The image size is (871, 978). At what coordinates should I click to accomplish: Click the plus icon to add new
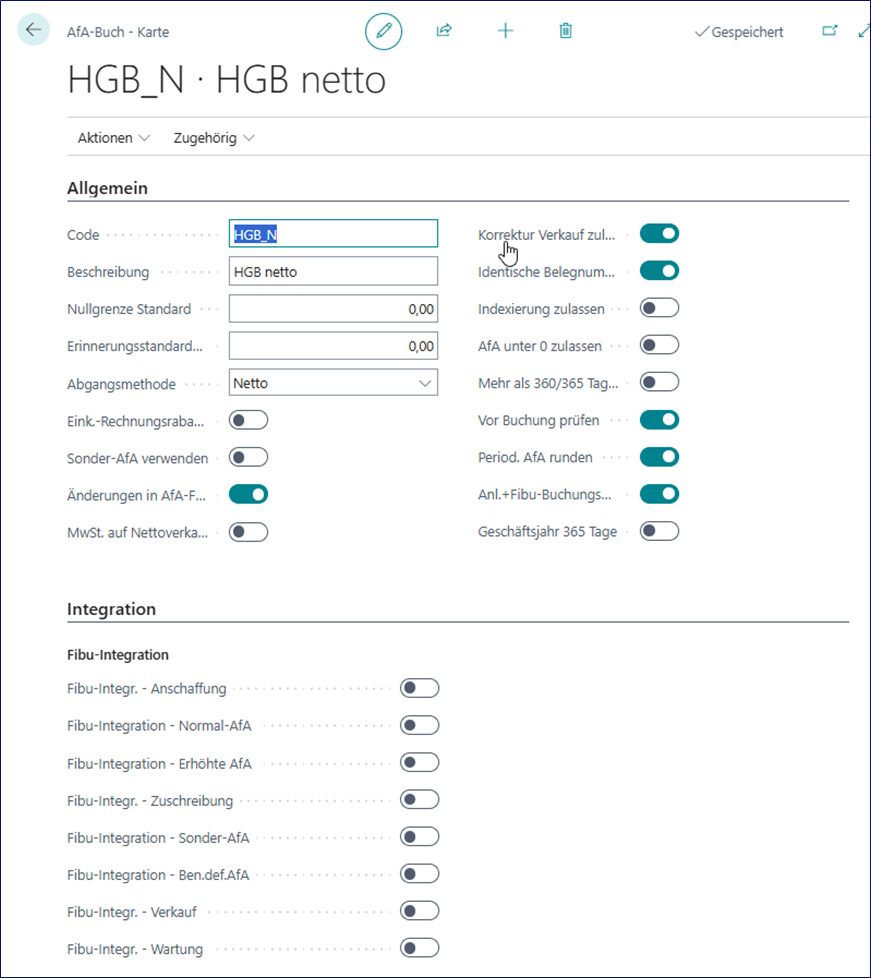(505, 31)
